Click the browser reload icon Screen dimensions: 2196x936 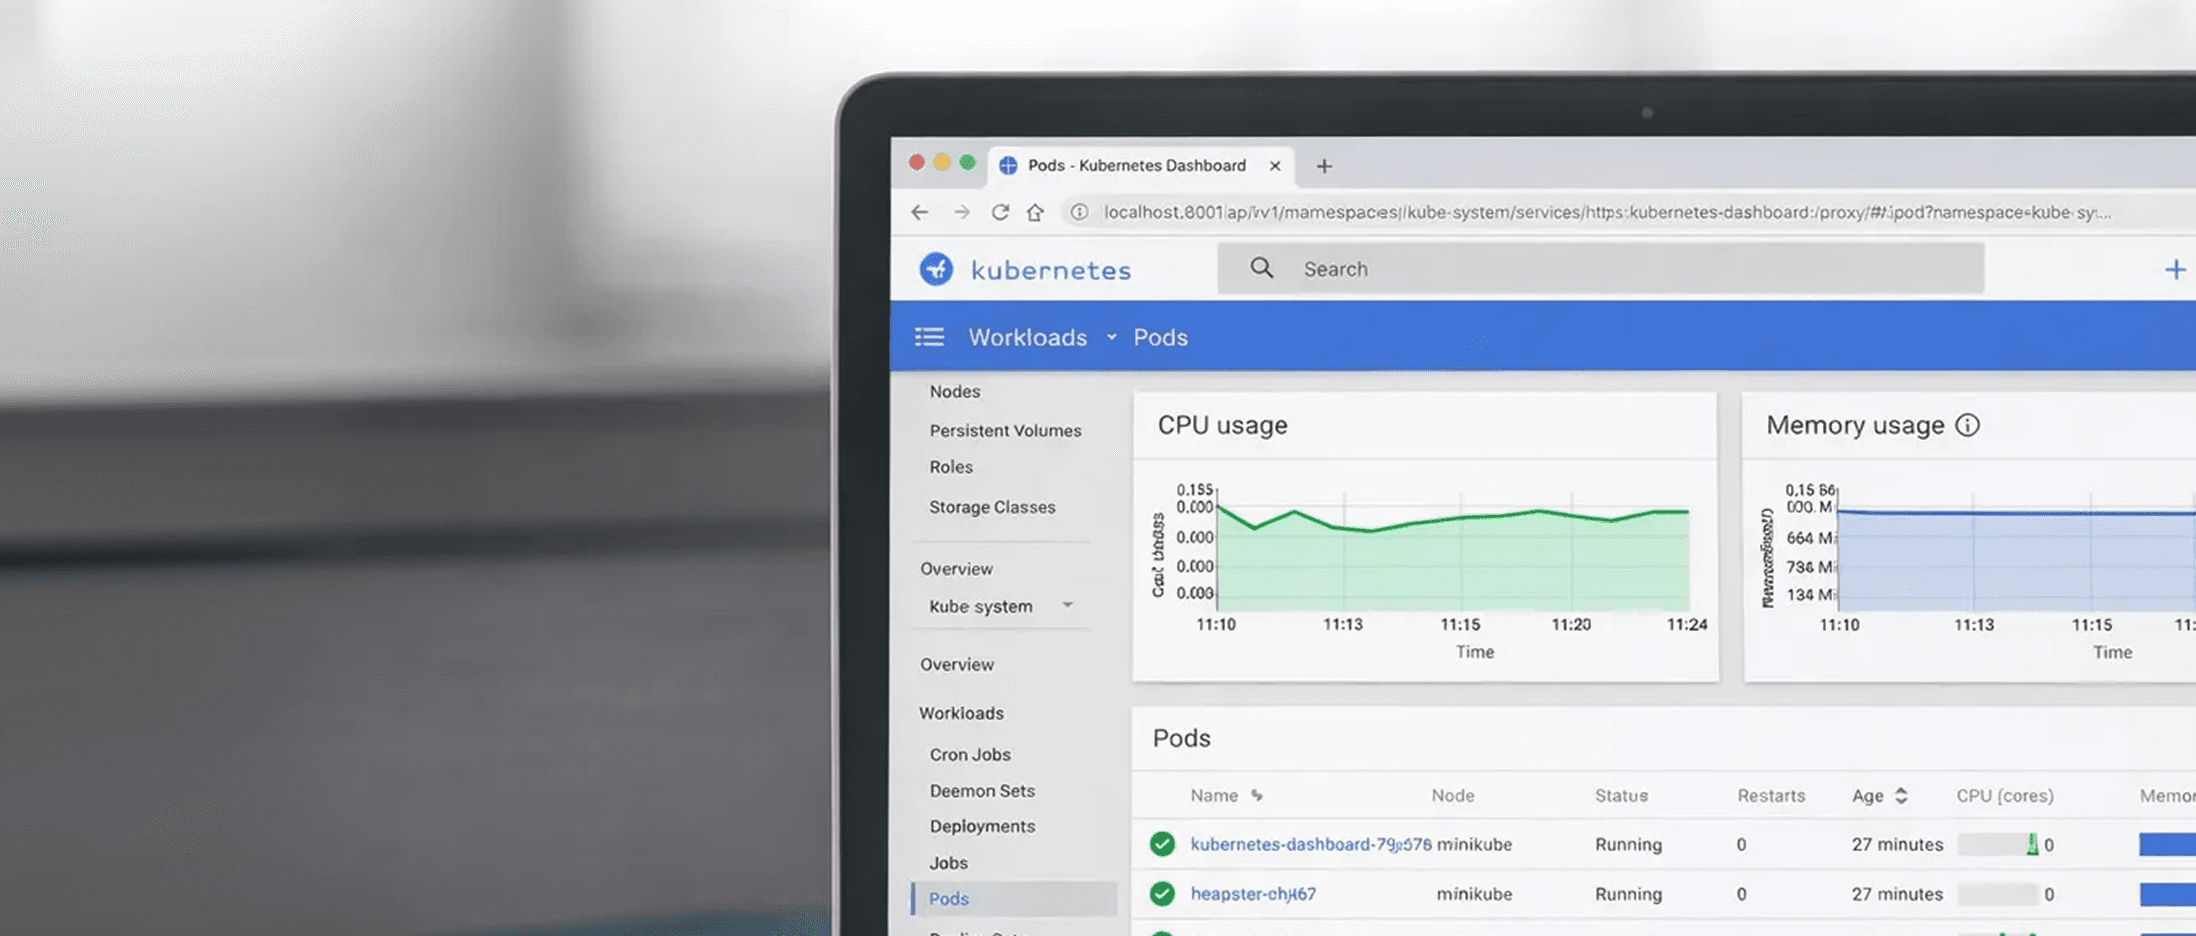click(x=1001, y=213)
